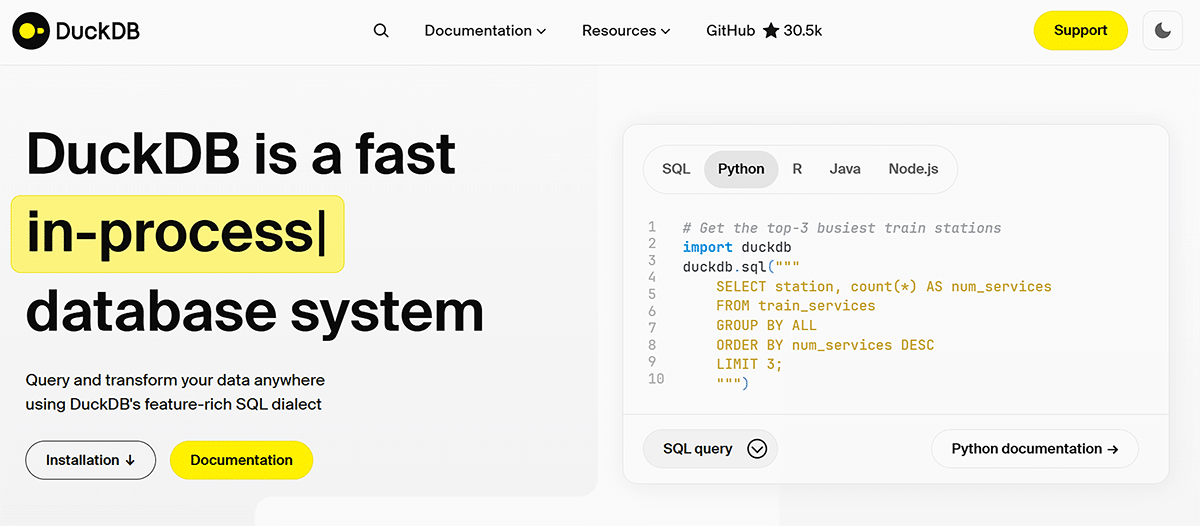The image size is (1200, 526).
Task: Click the SQL query chevron circle icon
Action: pos(757,449)
